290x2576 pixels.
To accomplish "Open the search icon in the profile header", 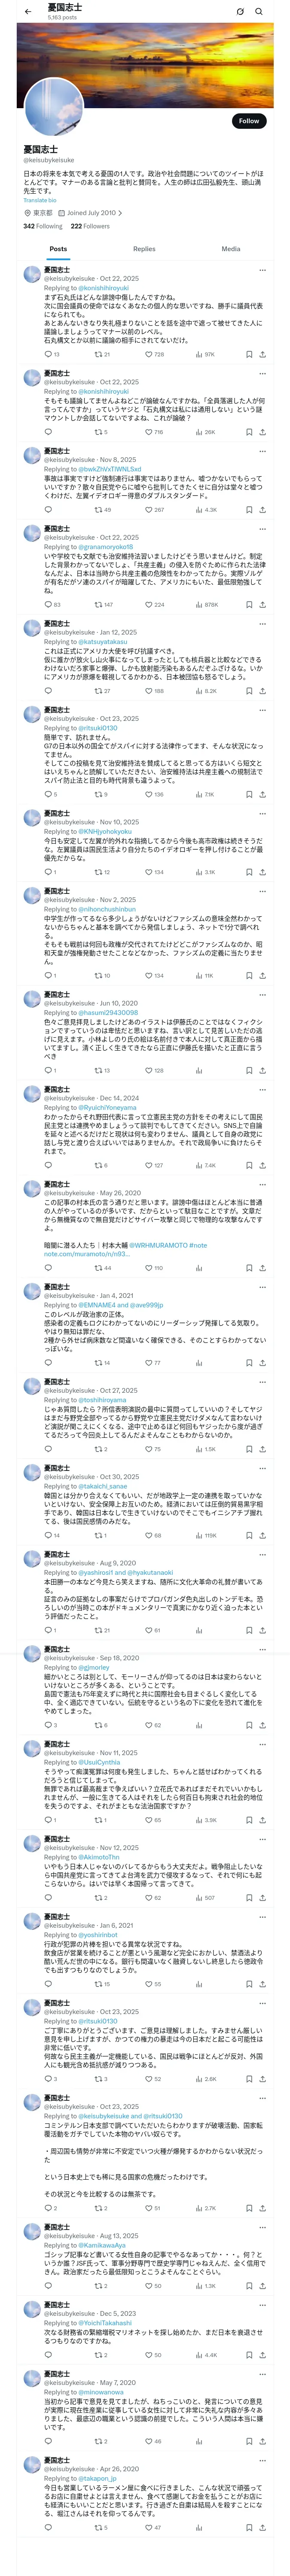I will (259, 12).
